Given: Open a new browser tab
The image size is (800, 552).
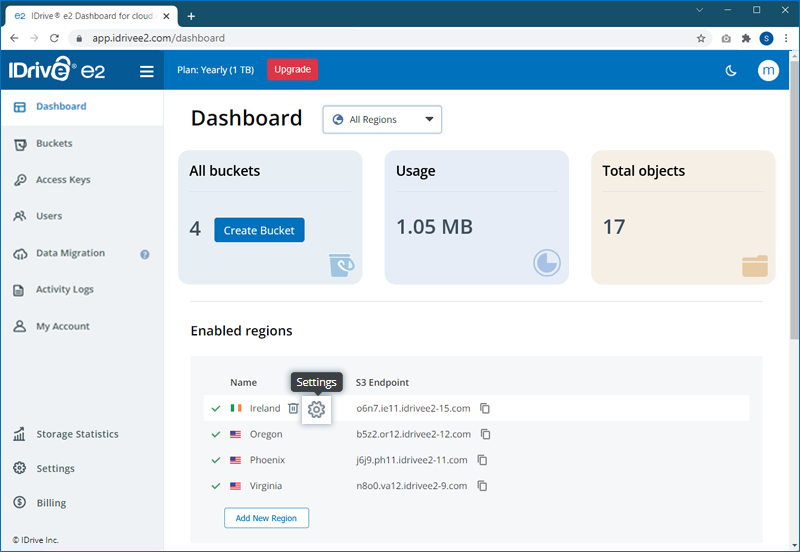Looking at the screenshot, I should click(x=191, y=16).
